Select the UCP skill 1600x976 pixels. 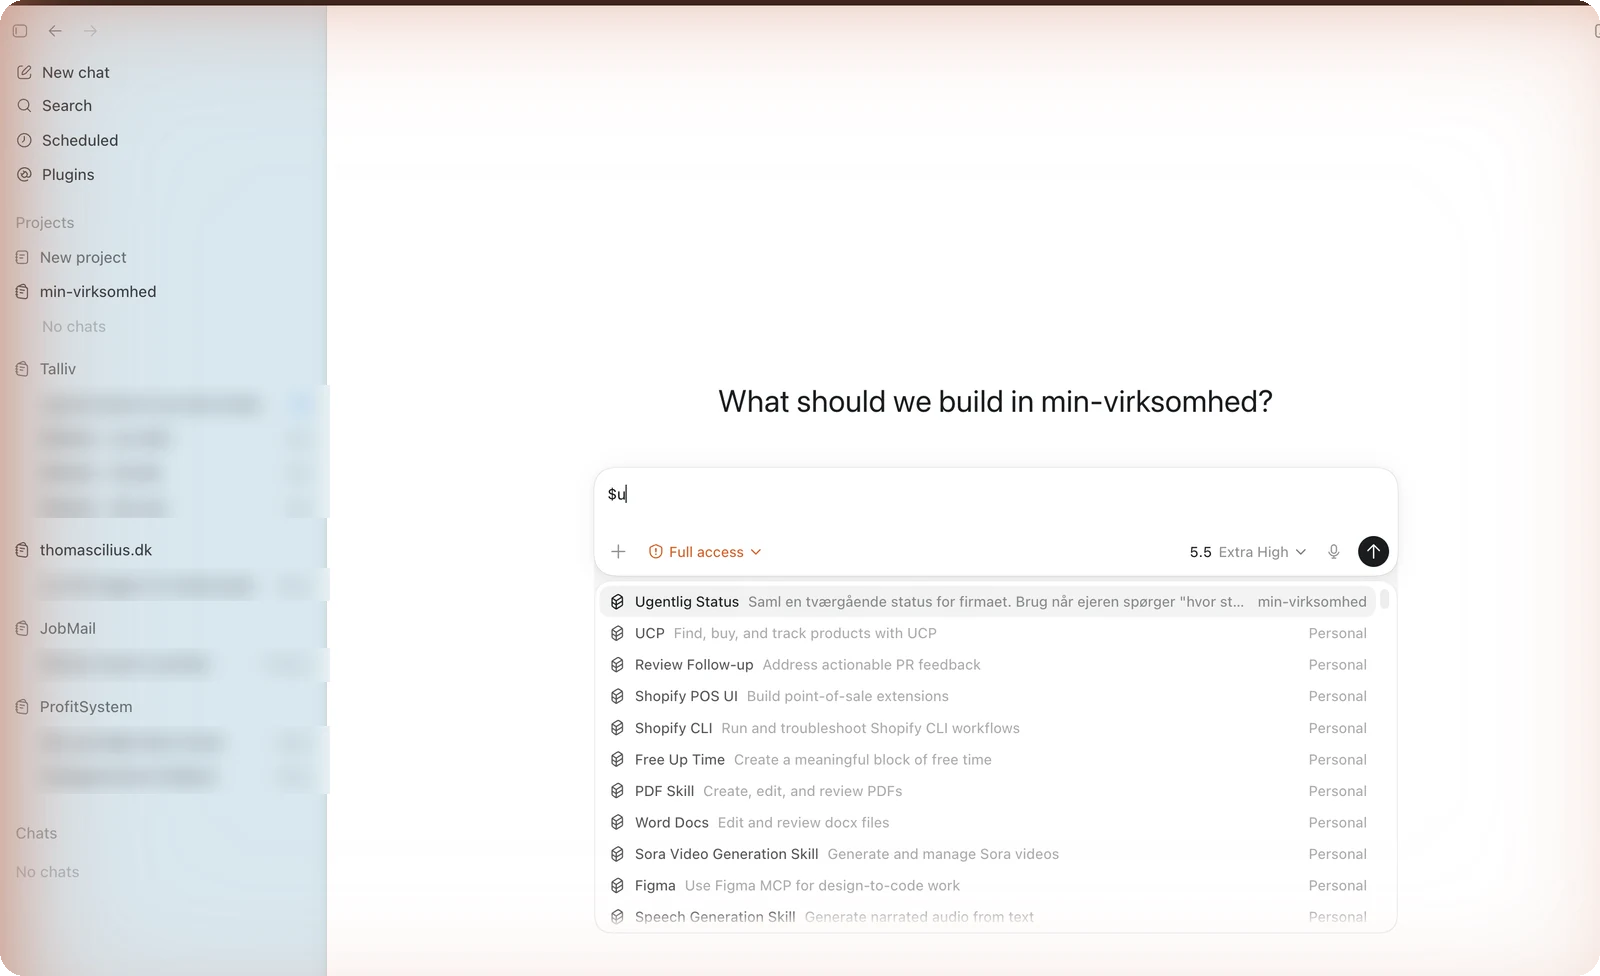(988, 633)
